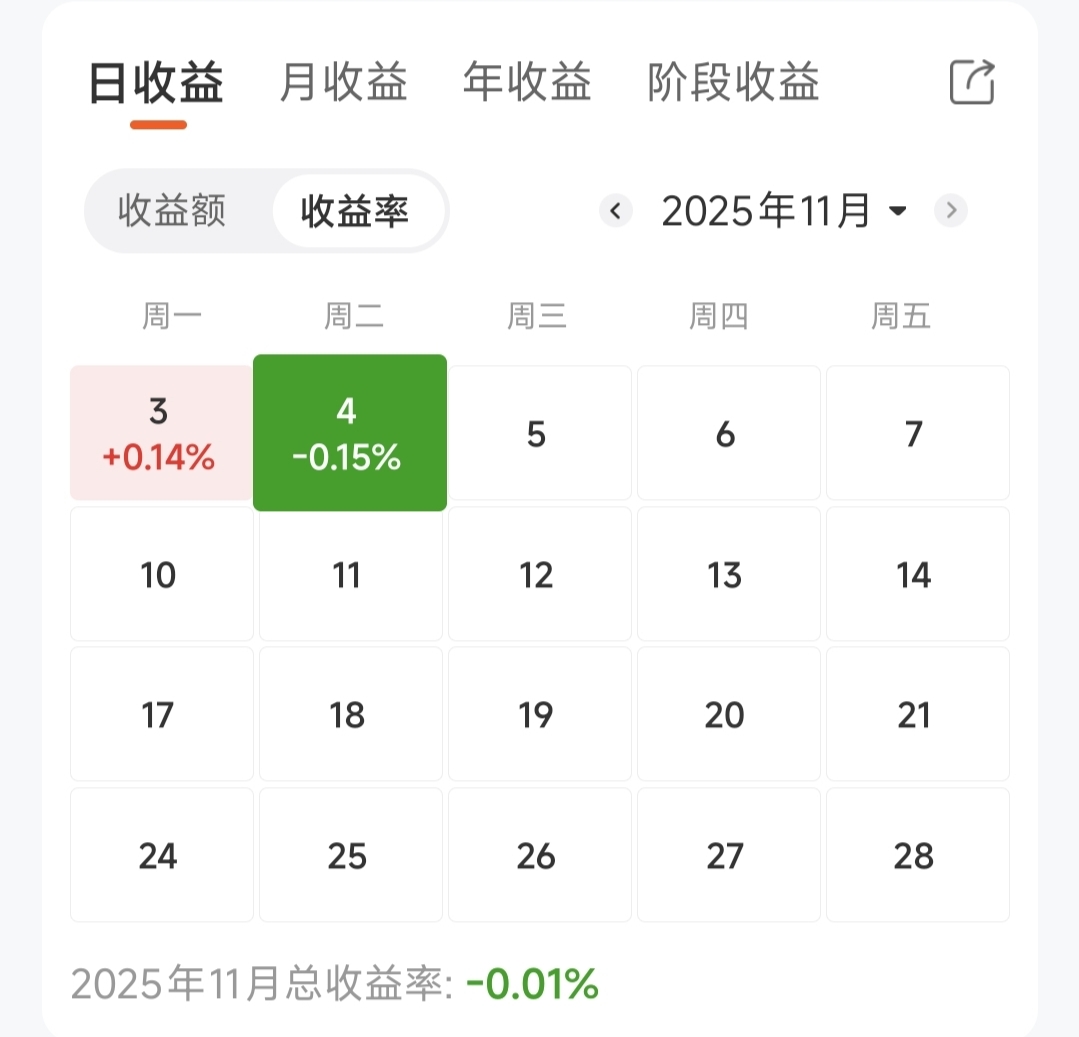Screen dimensions: 1079x1037
Task: Pick day 25 on the calendar
Action: tap(349, 855)
